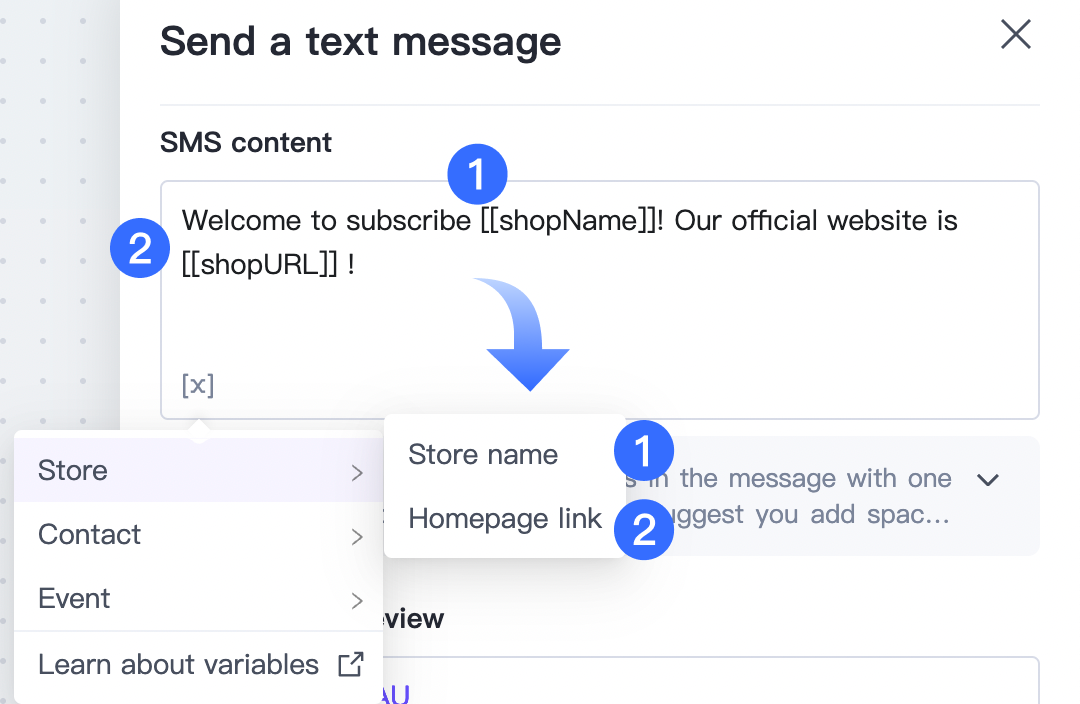Click blue badge 1 above shopName

477,176
